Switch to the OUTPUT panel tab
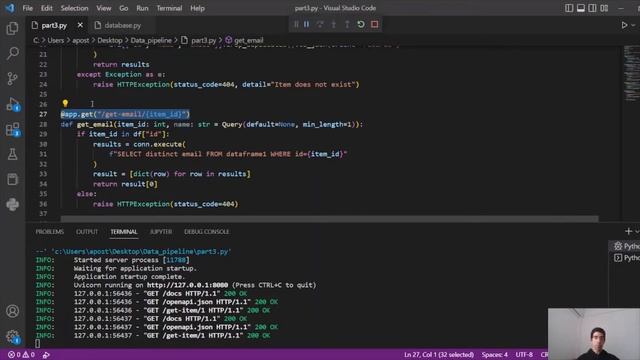640x360 pixels. tap(87, 232)
